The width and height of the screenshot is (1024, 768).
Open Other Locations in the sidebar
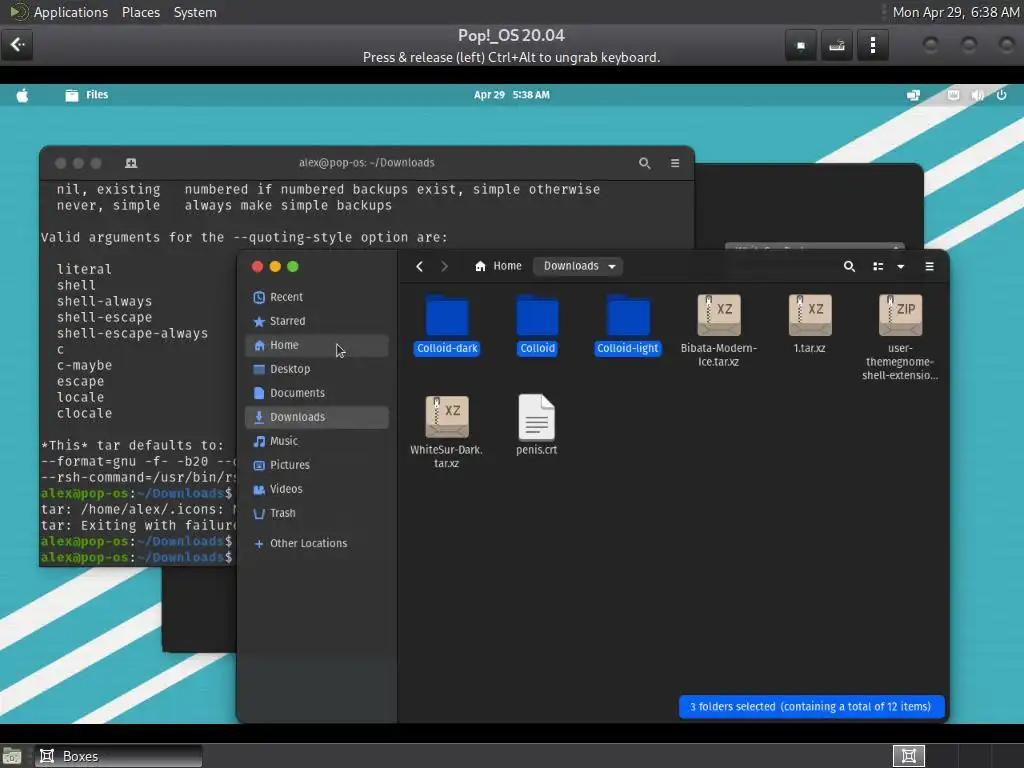[317, 543]
